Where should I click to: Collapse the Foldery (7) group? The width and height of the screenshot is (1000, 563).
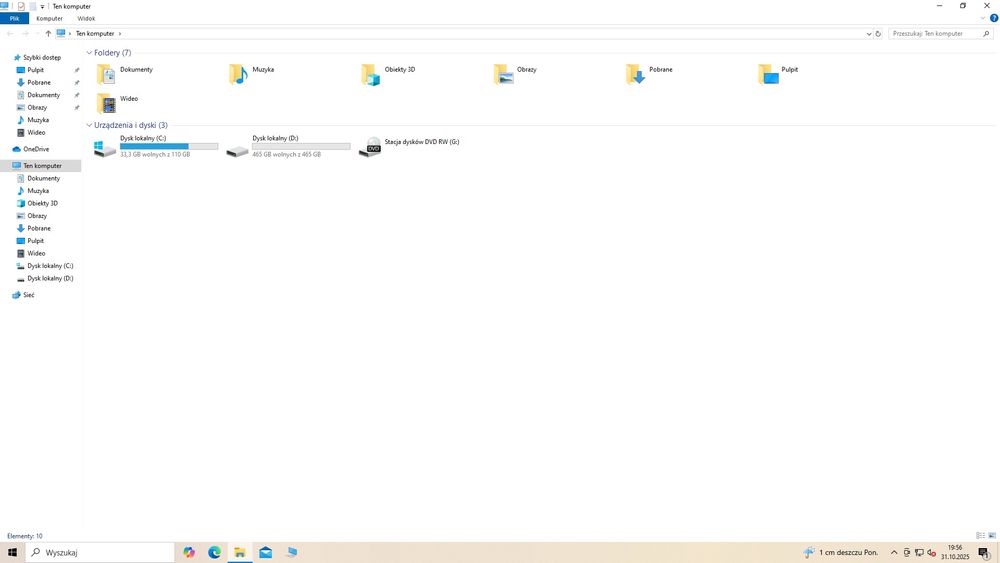click(x=89, y=53)
